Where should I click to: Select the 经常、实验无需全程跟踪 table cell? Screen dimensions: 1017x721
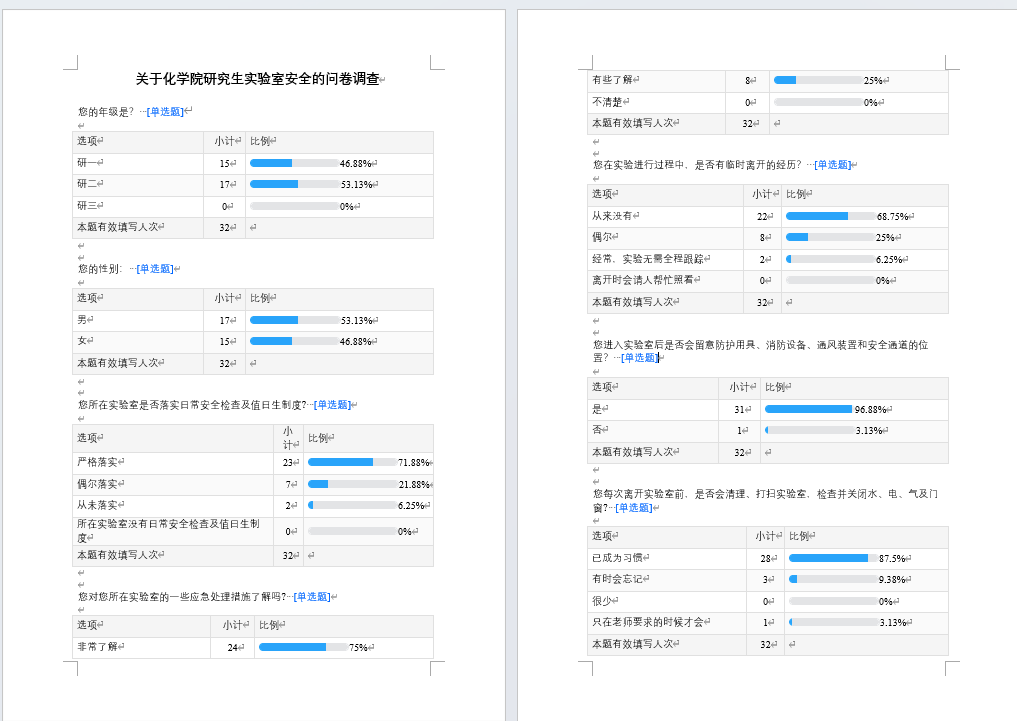666,259
